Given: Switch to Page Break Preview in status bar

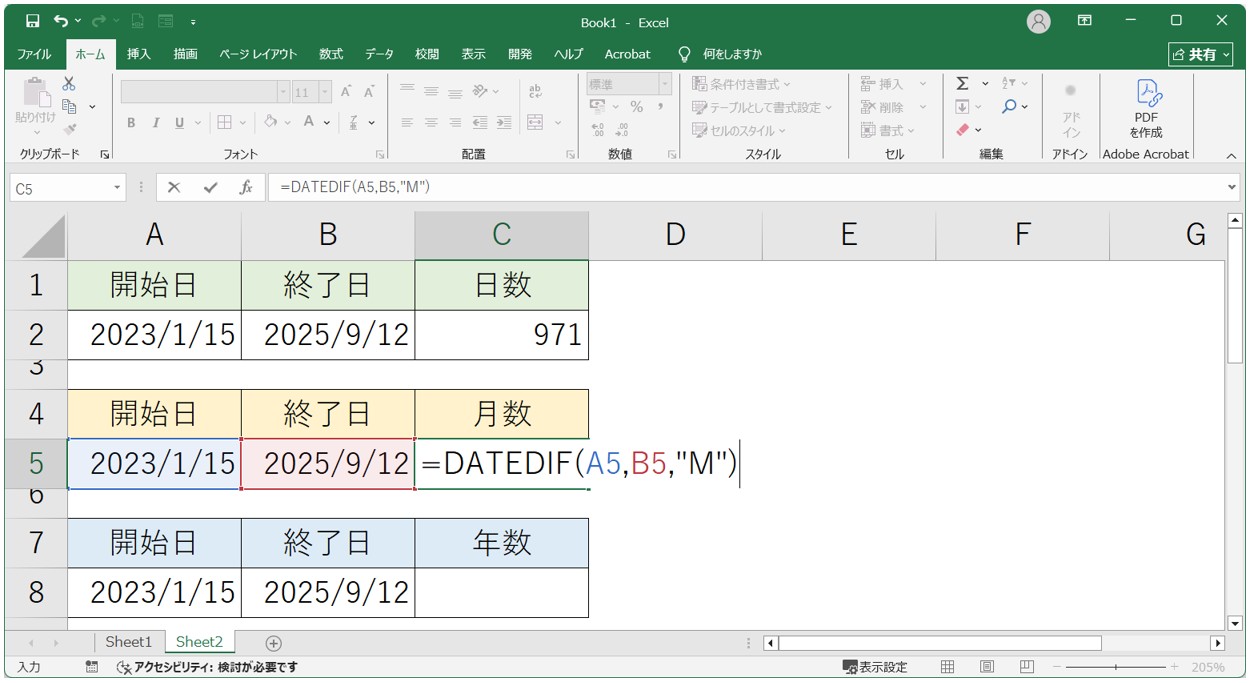Looking at the screenshot, I should pos(1026,667).
